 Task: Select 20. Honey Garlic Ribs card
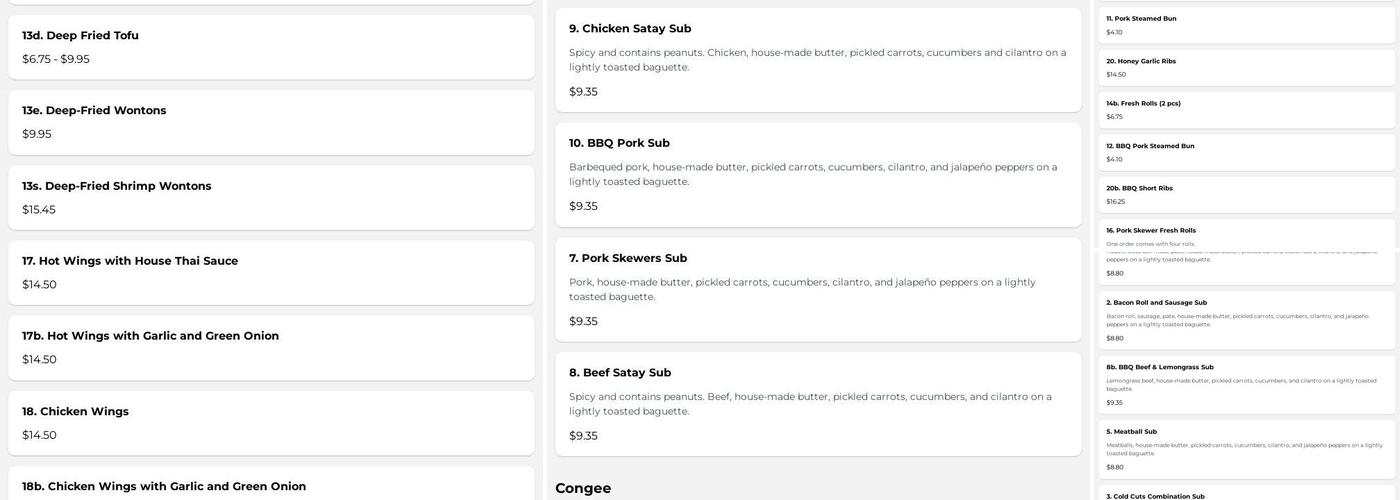(1246, 67)
